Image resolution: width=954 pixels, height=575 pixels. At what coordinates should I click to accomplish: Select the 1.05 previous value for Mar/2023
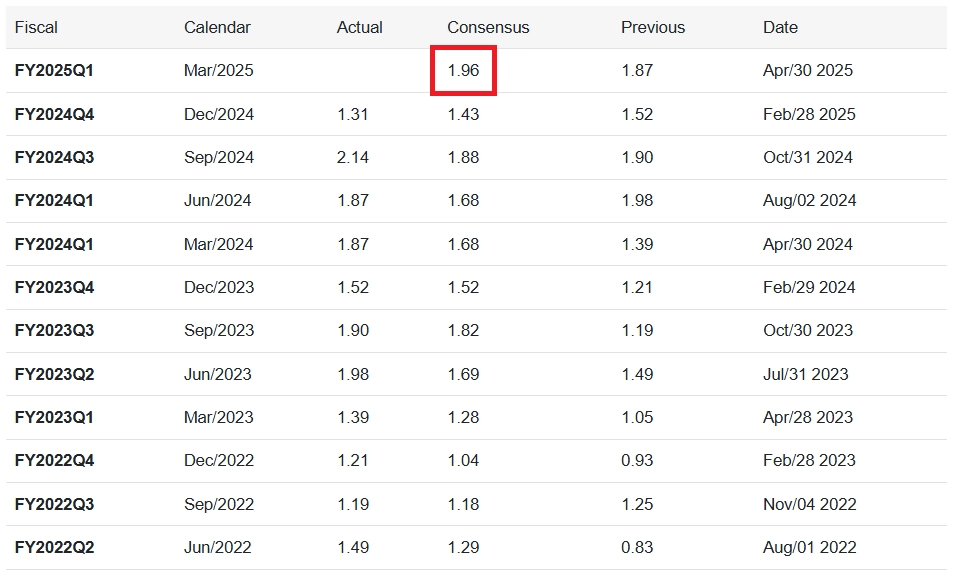(x=637, y=417)
